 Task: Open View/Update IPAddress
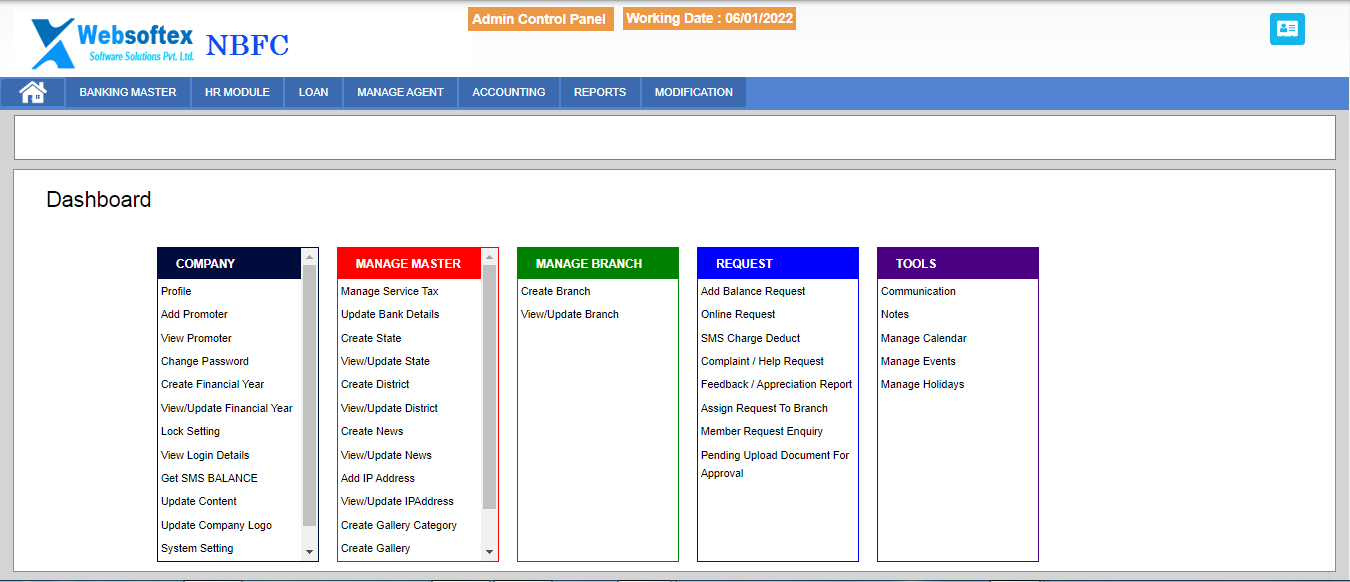pyautogui.click(x=397, y=501)
